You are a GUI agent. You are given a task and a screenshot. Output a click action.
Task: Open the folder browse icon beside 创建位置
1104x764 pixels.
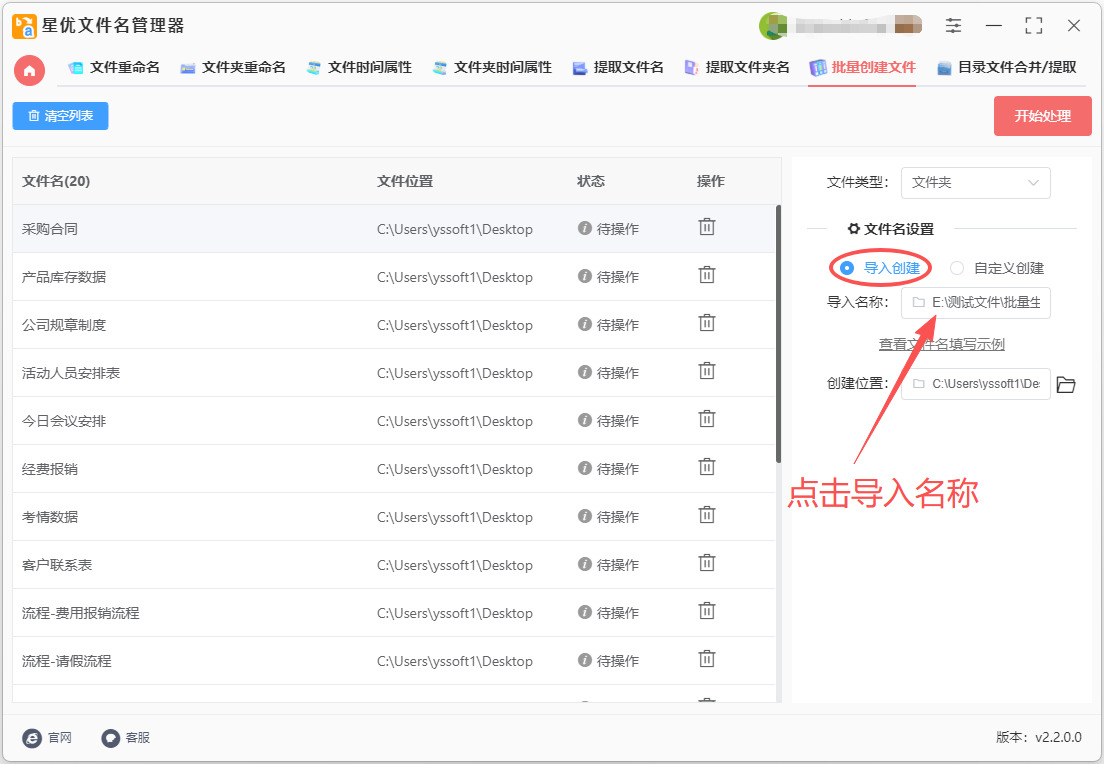coord(1066,384)
